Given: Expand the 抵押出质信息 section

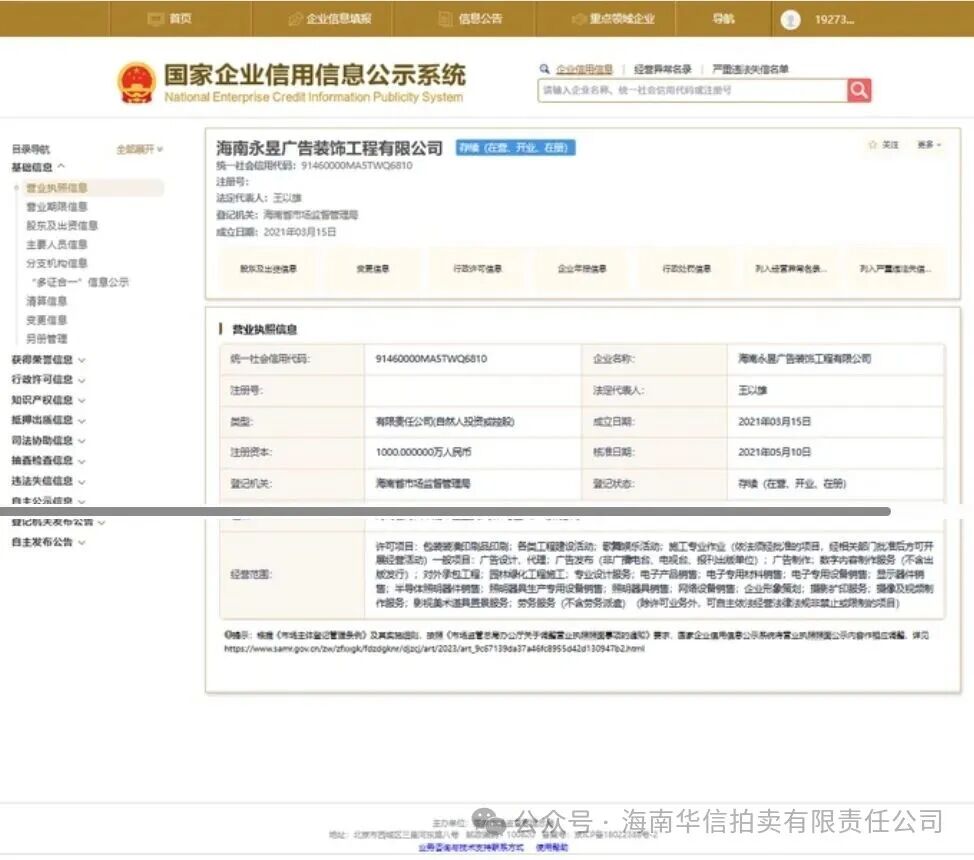Looking at the screenshot, I should [48, 420].
